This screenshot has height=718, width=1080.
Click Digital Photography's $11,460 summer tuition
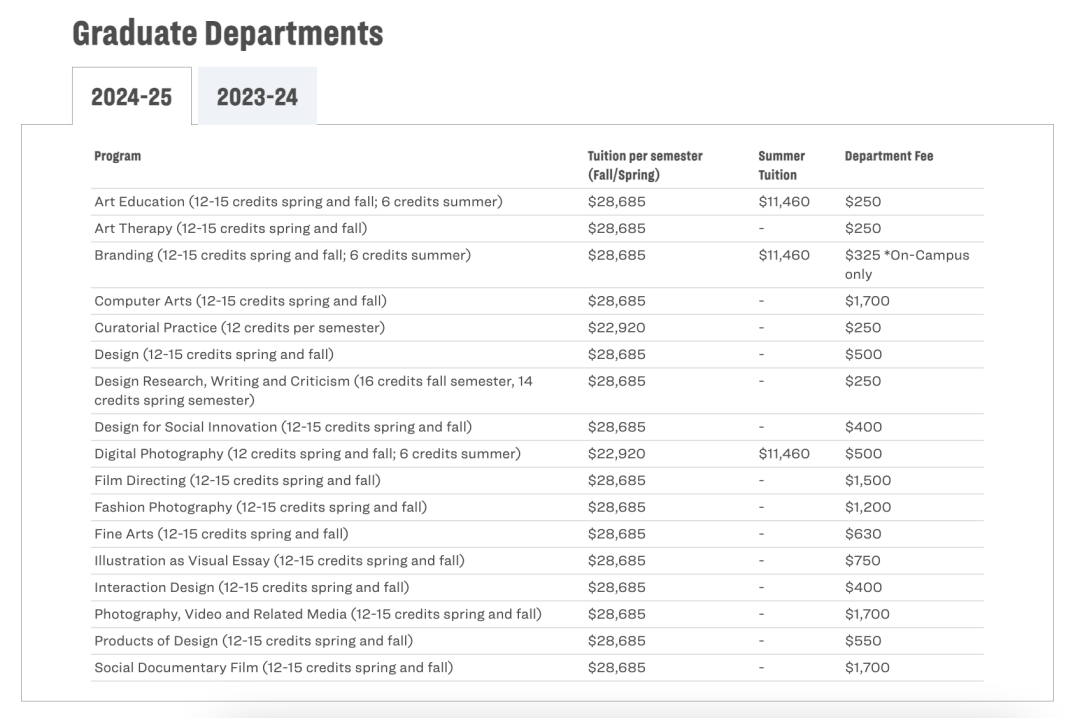784,454
